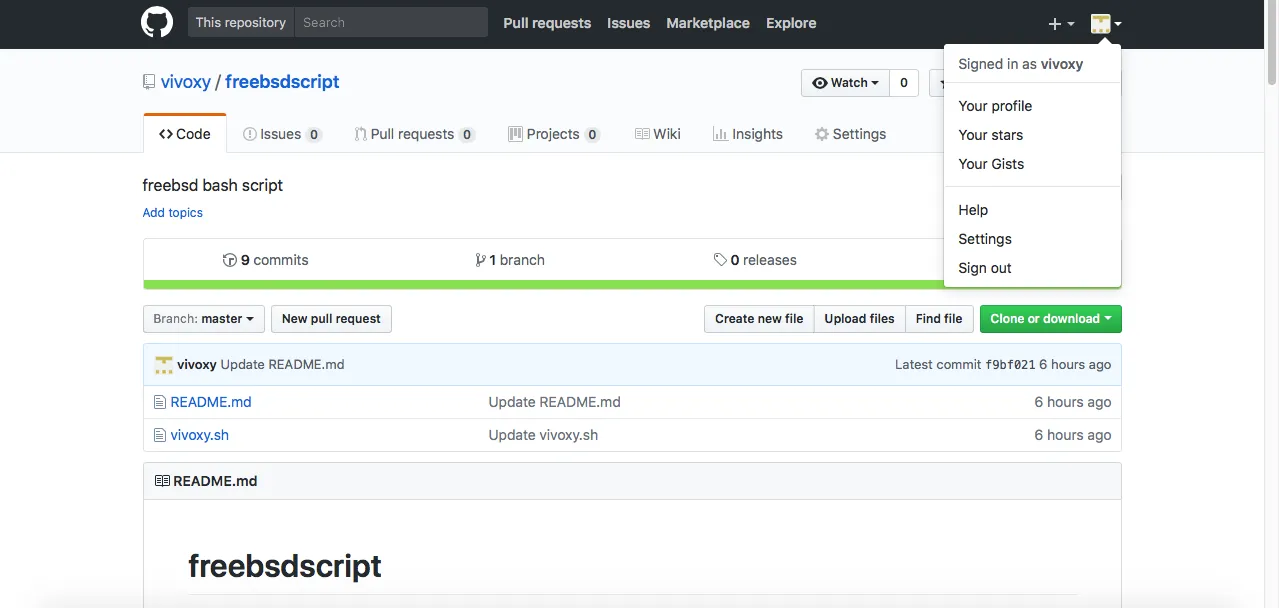Click Create new file button
Screen dimensions: 1279x608
click(x=759, y=319)
